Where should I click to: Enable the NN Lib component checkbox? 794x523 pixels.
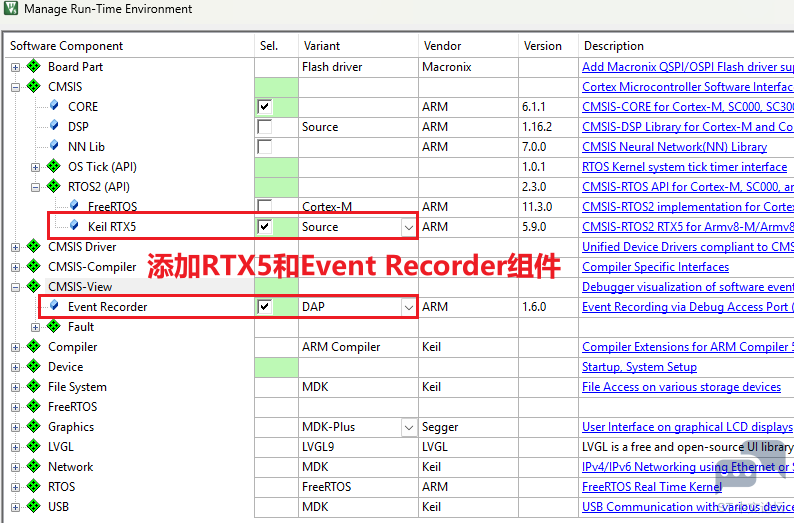coord(264,147)
